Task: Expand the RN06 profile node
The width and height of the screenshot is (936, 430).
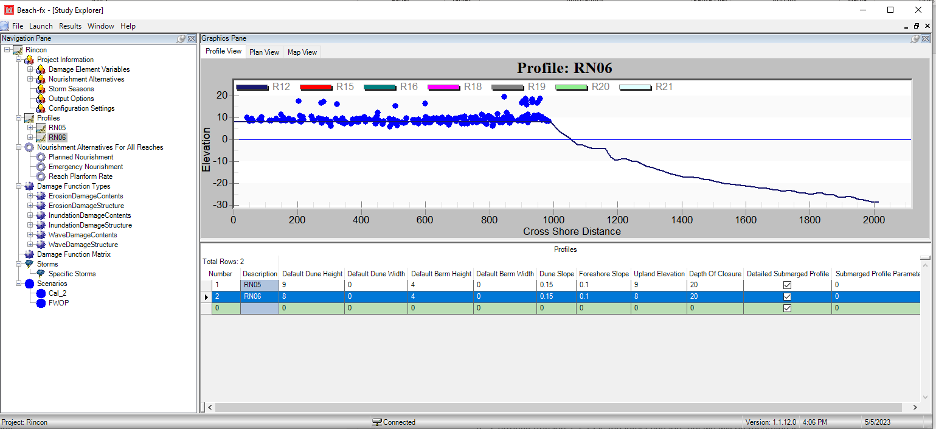Action: click(30, 137)
